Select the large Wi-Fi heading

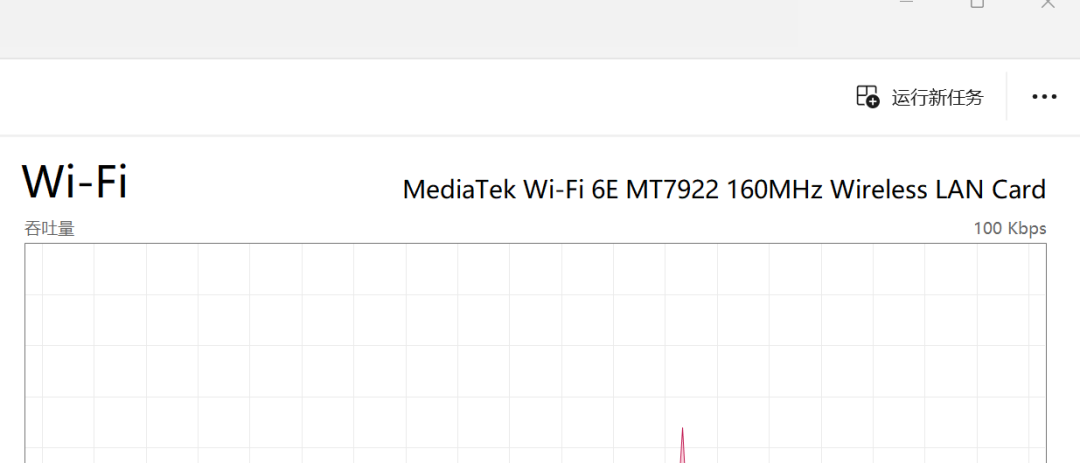74,182
